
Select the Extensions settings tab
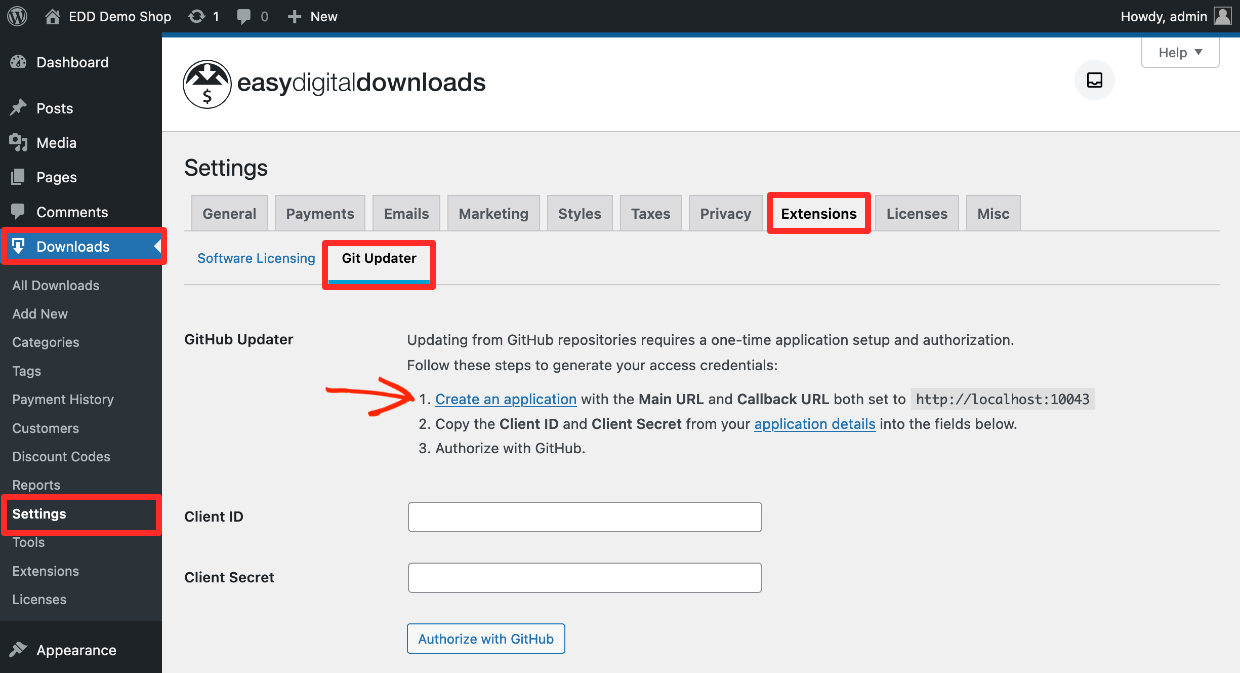[819, 213]
